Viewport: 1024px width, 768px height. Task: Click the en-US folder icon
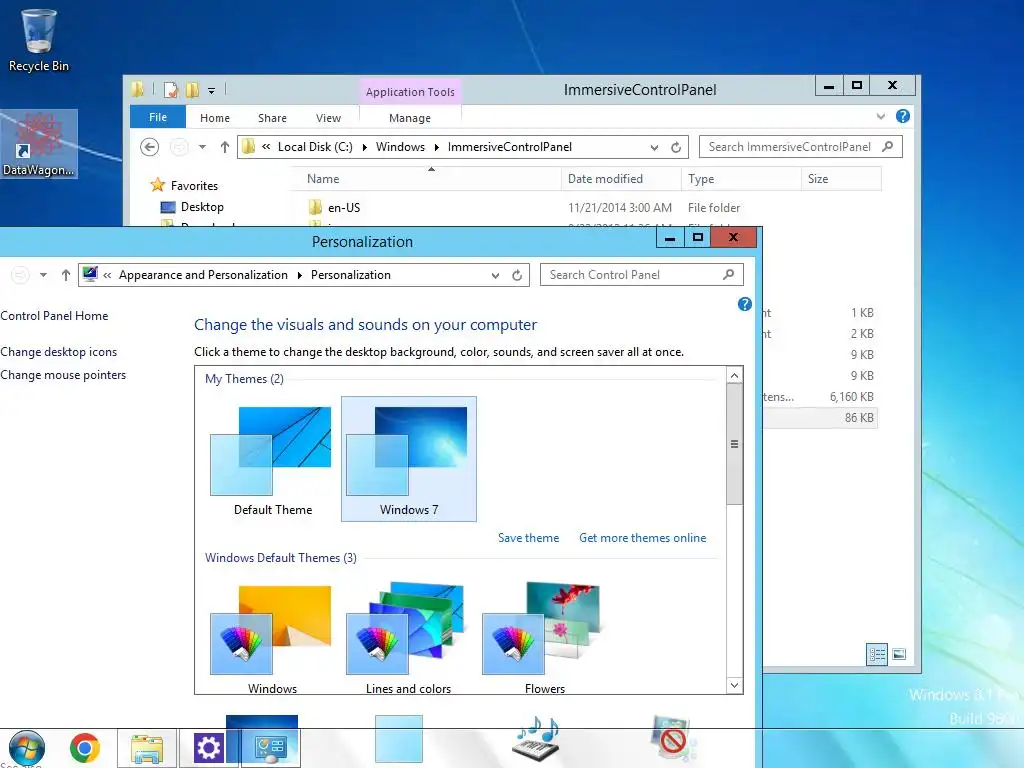point(315,208)
